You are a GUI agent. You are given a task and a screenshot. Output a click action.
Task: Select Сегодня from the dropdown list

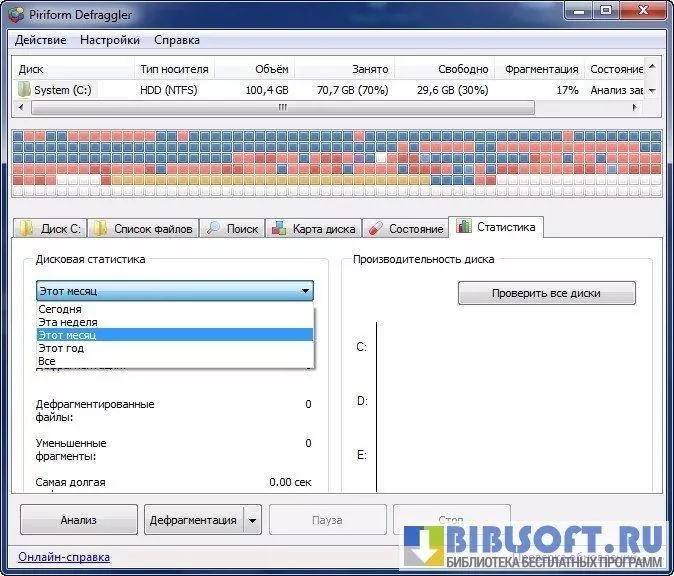pyautogui.click(x=60, y=309)
